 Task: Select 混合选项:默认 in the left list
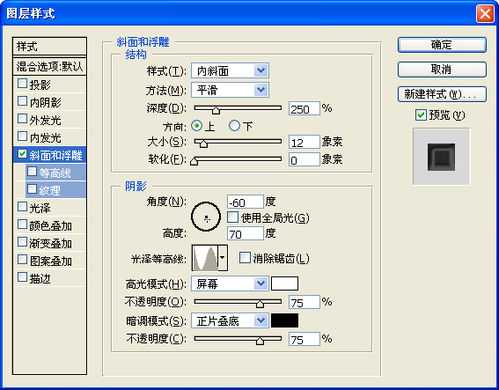[x=49, y=67]
